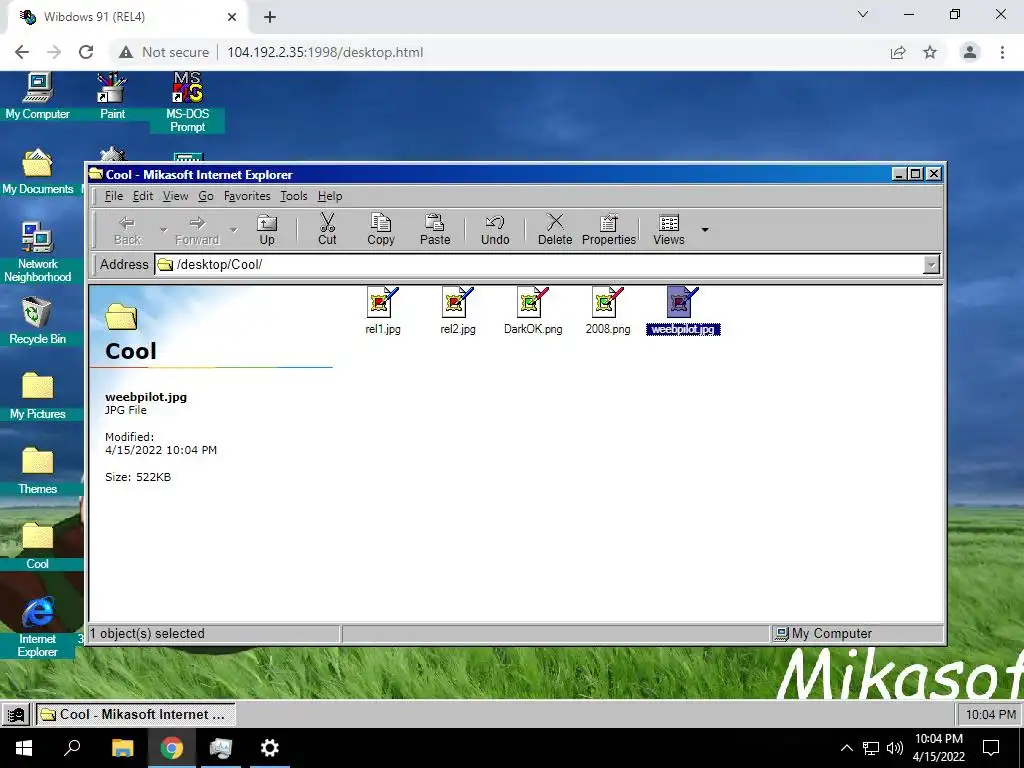Open My Computer desktop icon

pos(37,95)
